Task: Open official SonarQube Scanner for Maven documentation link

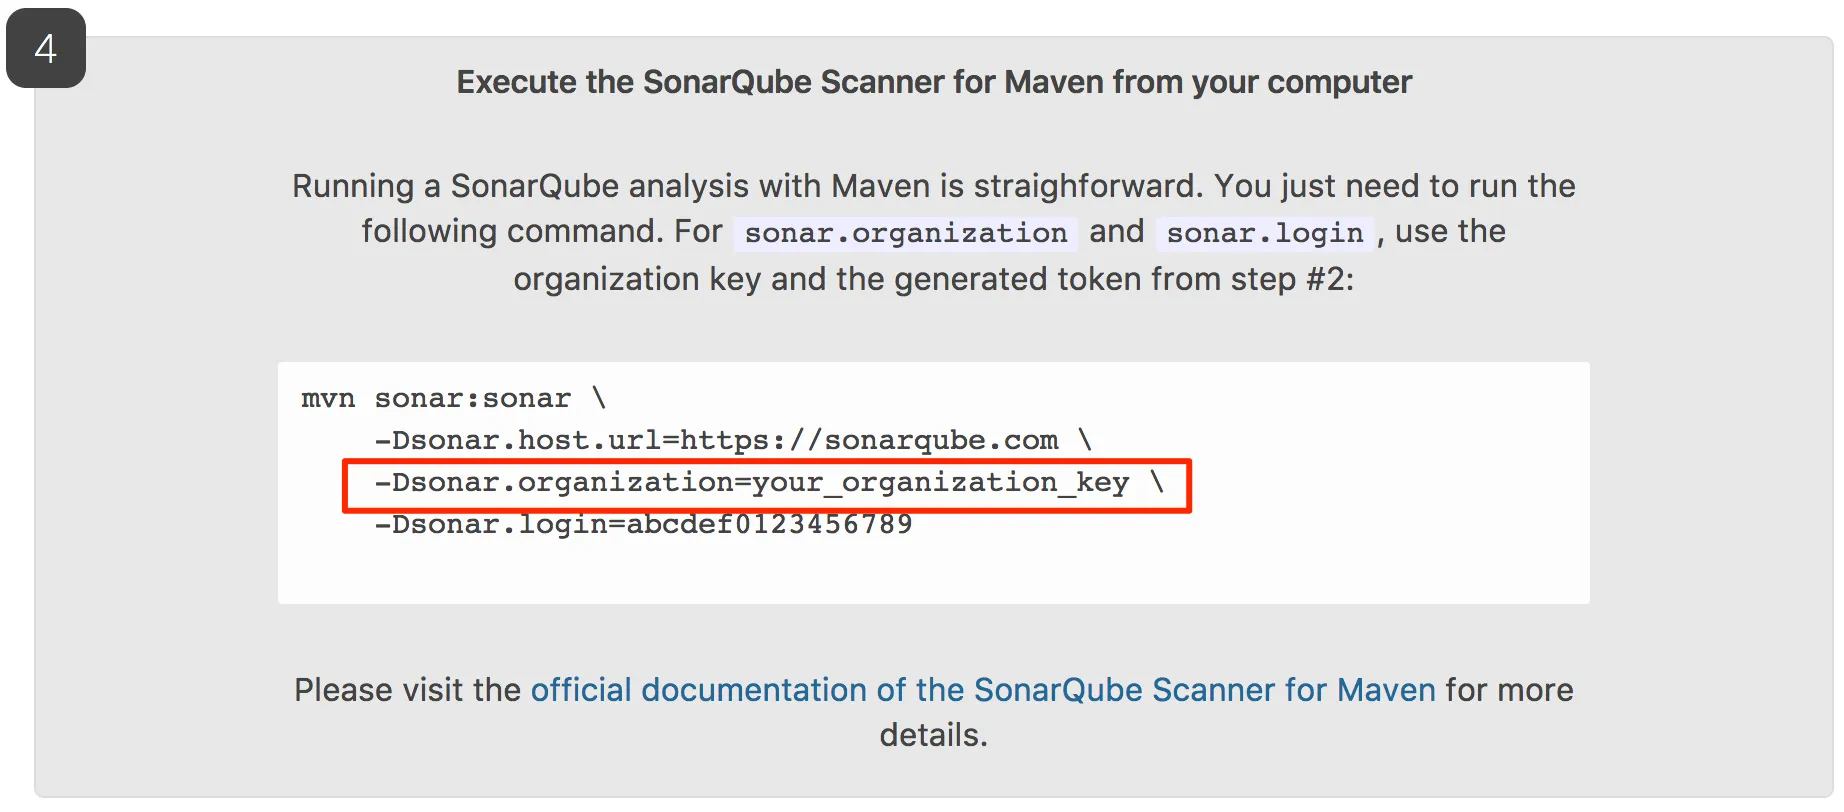Action: 982,690
